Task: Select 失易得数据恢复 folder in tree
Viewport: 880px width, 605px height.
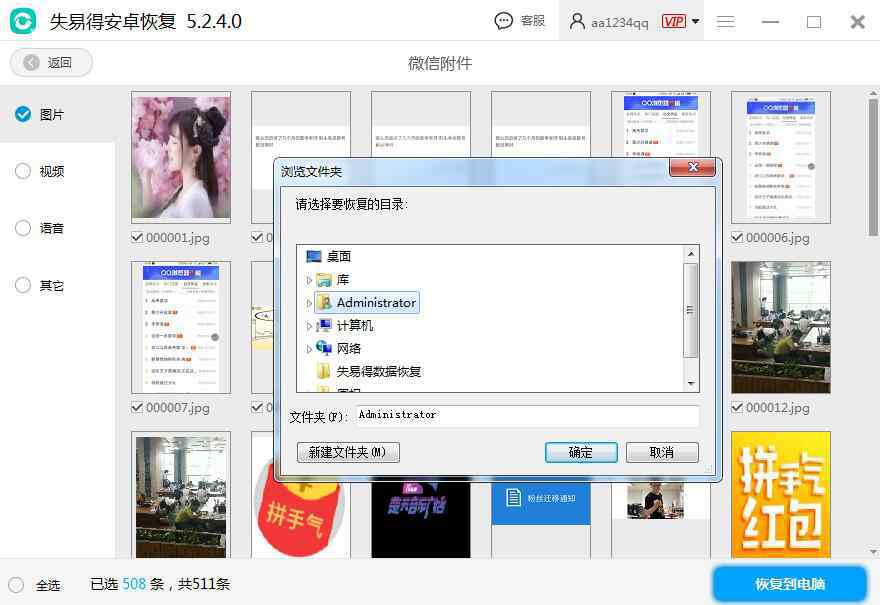Action: pos(379,372)
